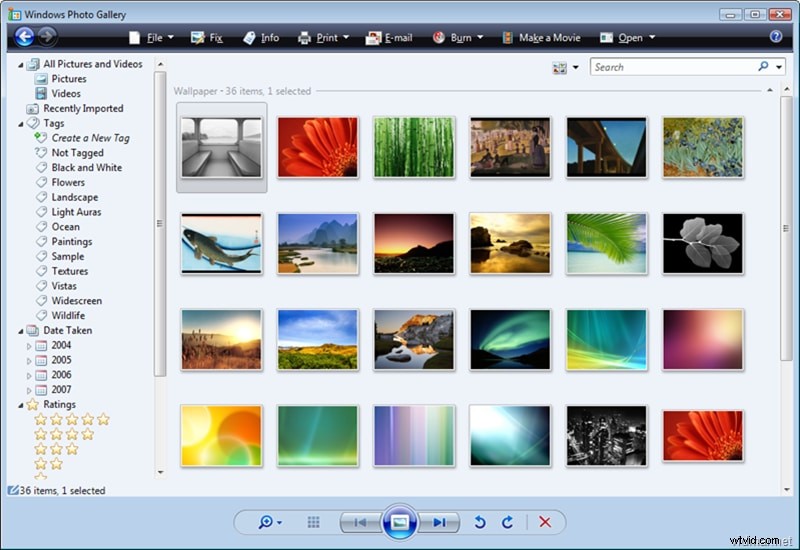800x550 pixels.
Task: Click the Fix toolbar button
Action: pyautogui.click(x=206, y=38)
